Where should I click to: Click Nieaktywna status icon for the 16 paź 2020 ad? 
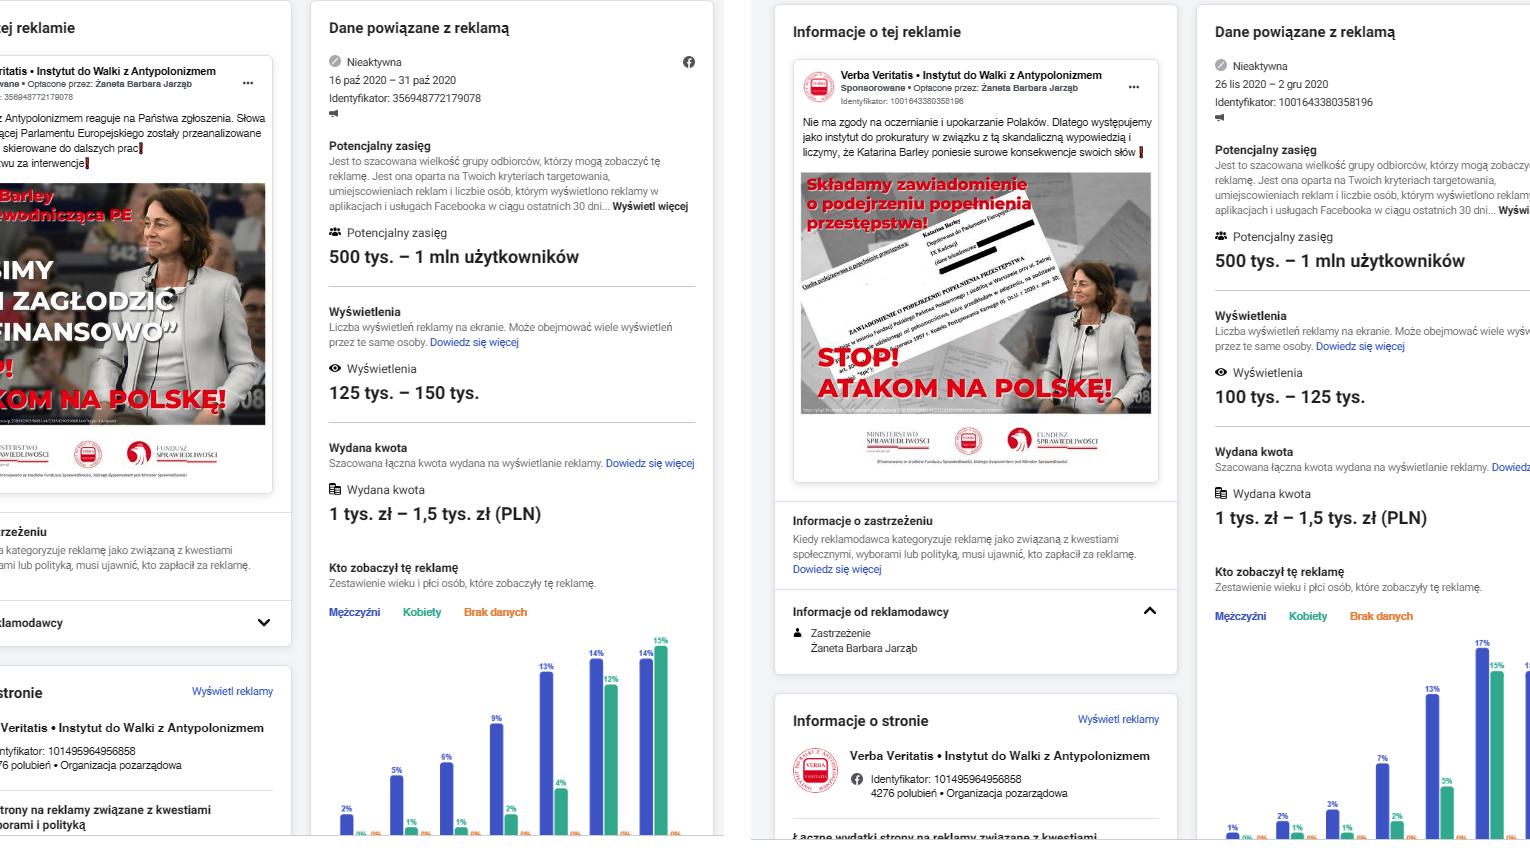(335, 62)
